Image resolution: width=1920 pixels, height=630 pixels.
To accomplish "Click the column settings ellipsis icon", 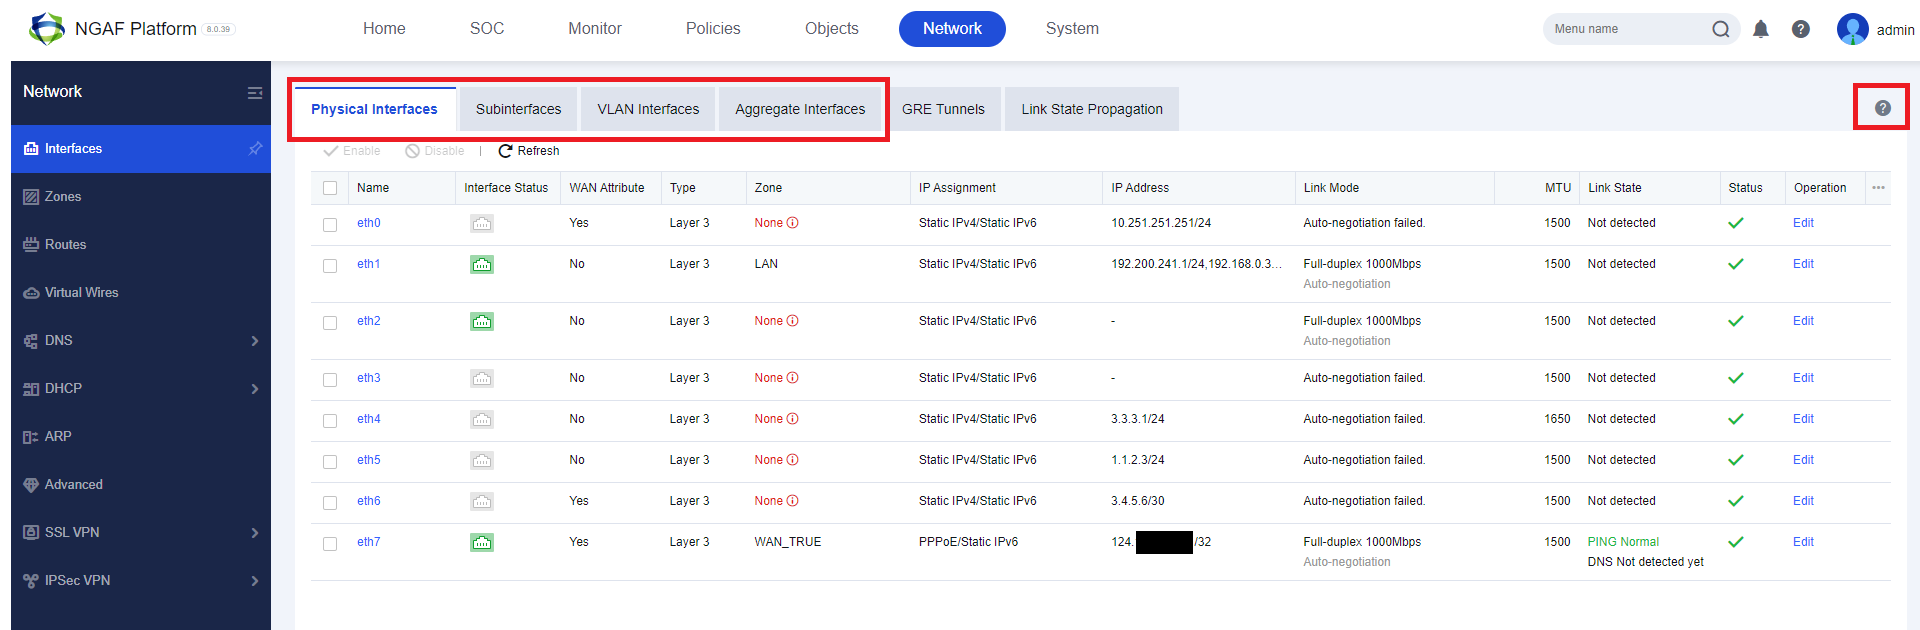I will 1878,188.
